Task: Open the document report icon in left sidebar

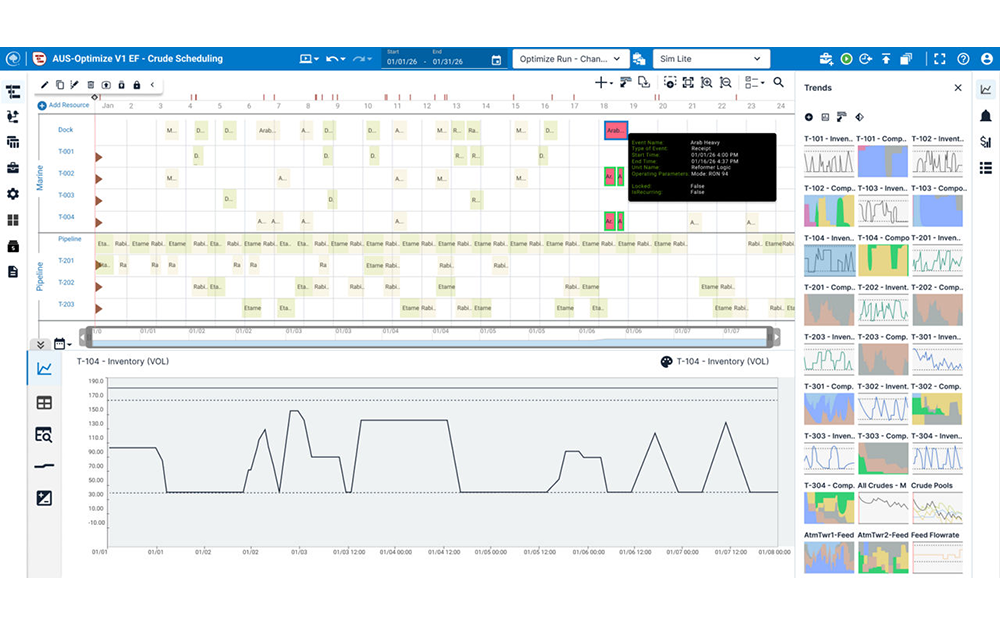Action: pyautogui.click(x=13, y=272)
